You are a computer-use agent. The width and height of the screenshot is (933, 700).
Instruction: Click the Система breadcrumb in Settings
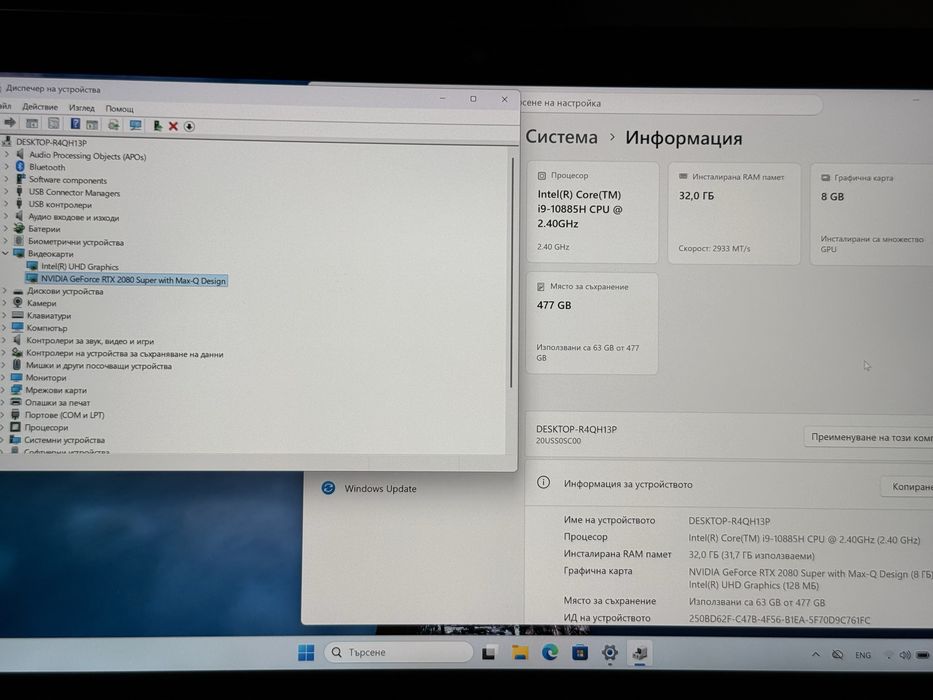click(x=561, y=137)
